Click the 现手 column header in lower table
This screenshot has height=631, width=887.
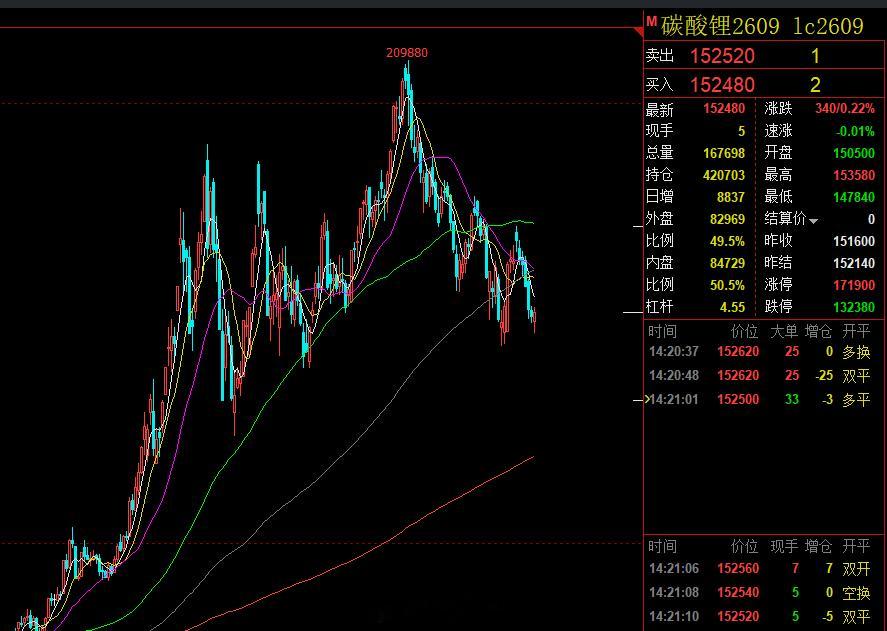point(784,546)
